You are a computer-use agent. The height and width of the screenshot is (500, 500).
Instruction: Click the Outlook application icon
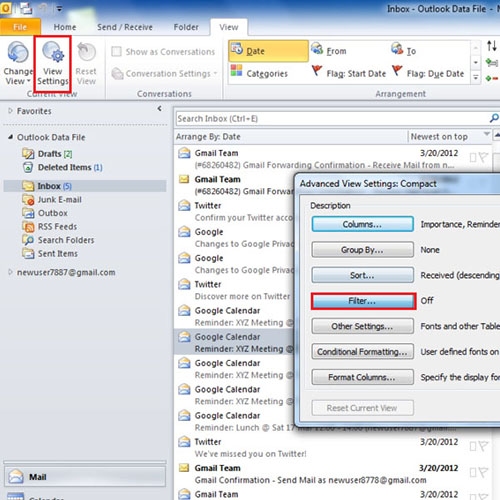[6, 8]
